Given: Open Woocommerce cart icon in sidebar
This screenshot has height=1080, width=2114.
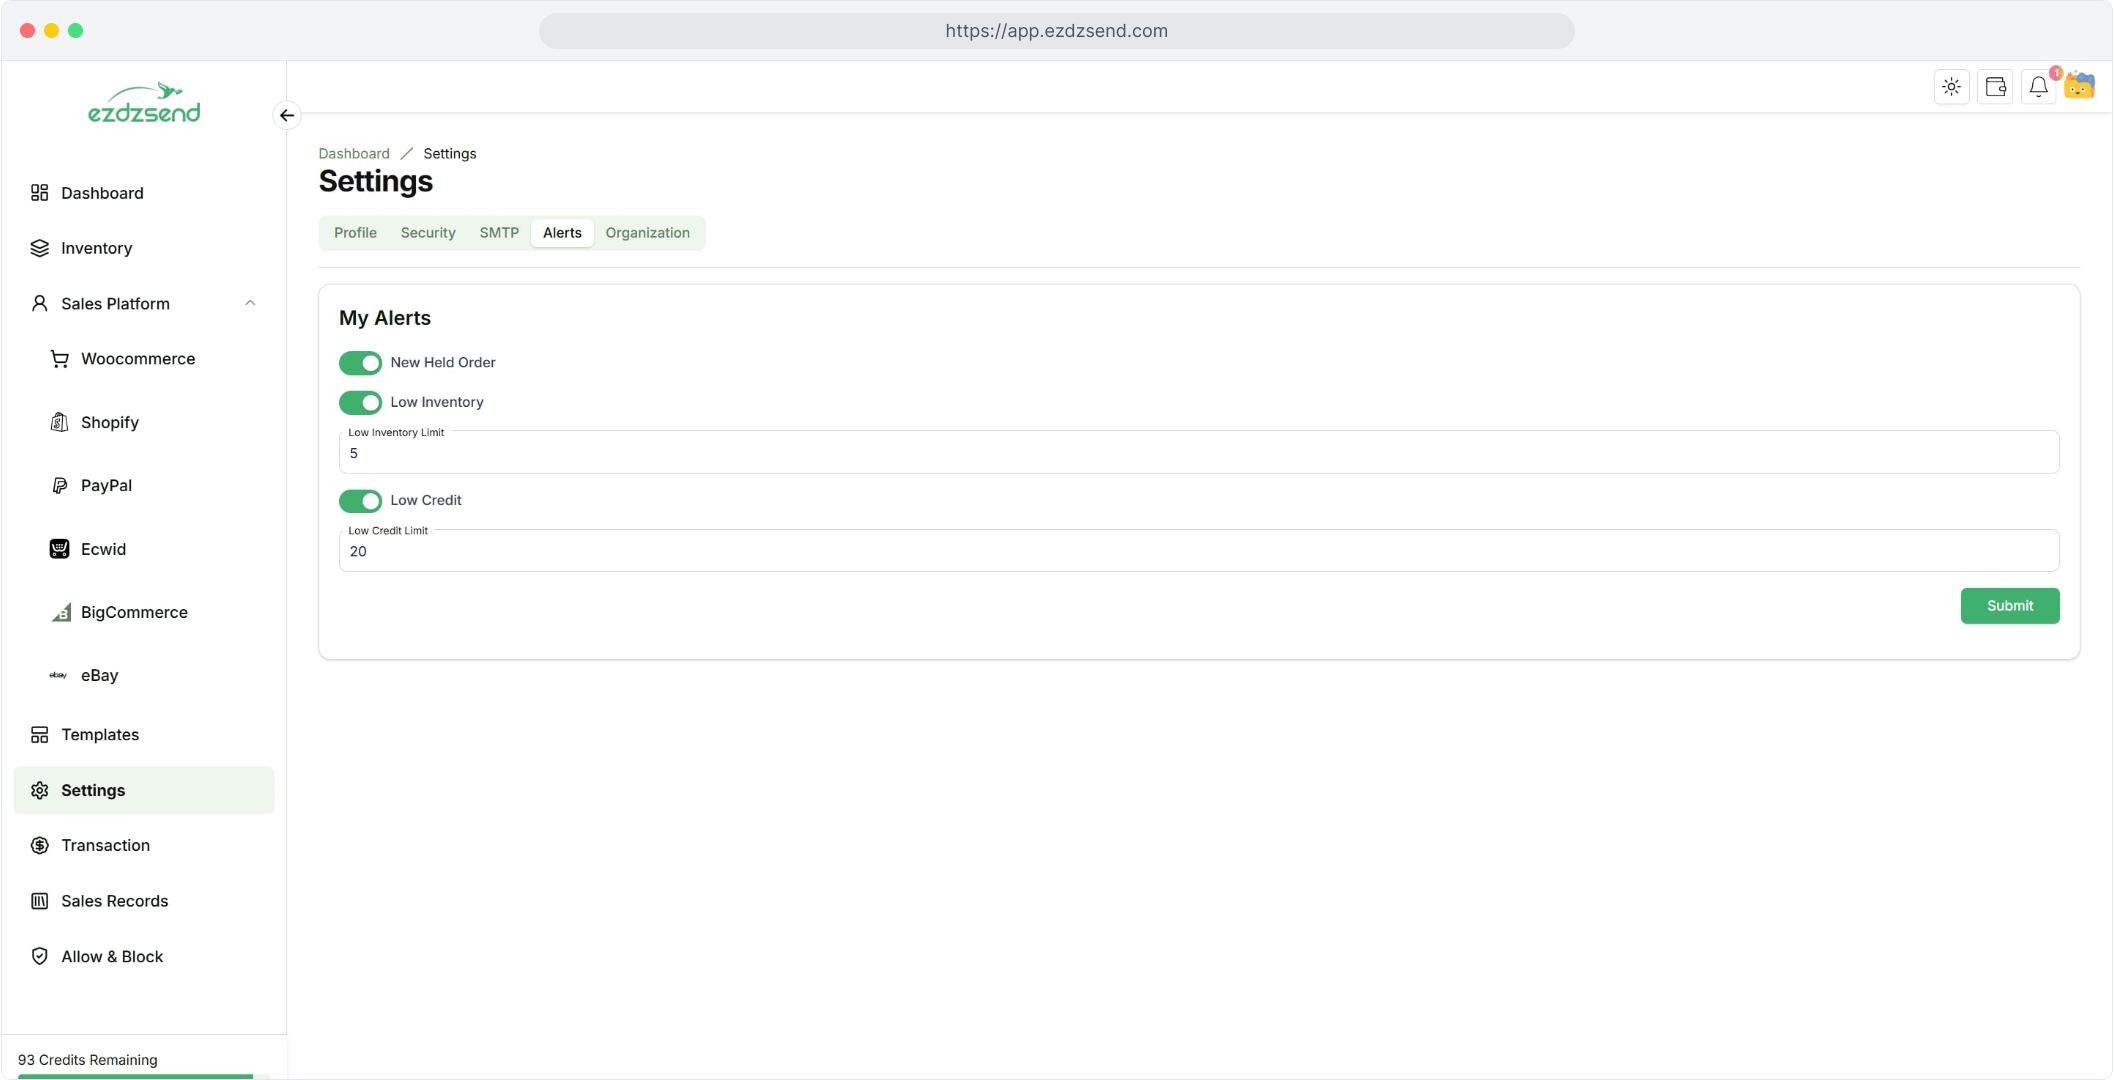Looking at the screenshot, I should tap(60, 359).
